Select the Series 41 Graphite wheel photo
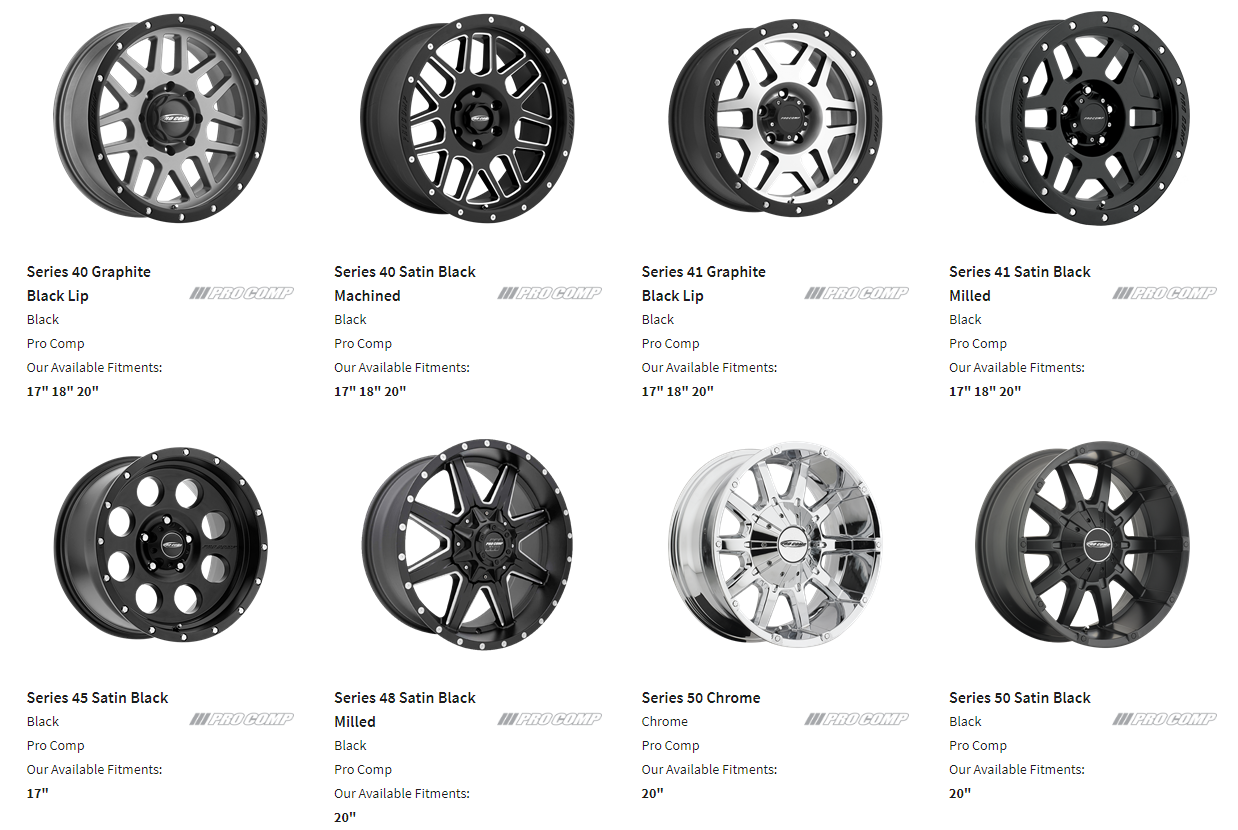The image size is (1238, 830). pyautogui.click(x=775, y=119)
